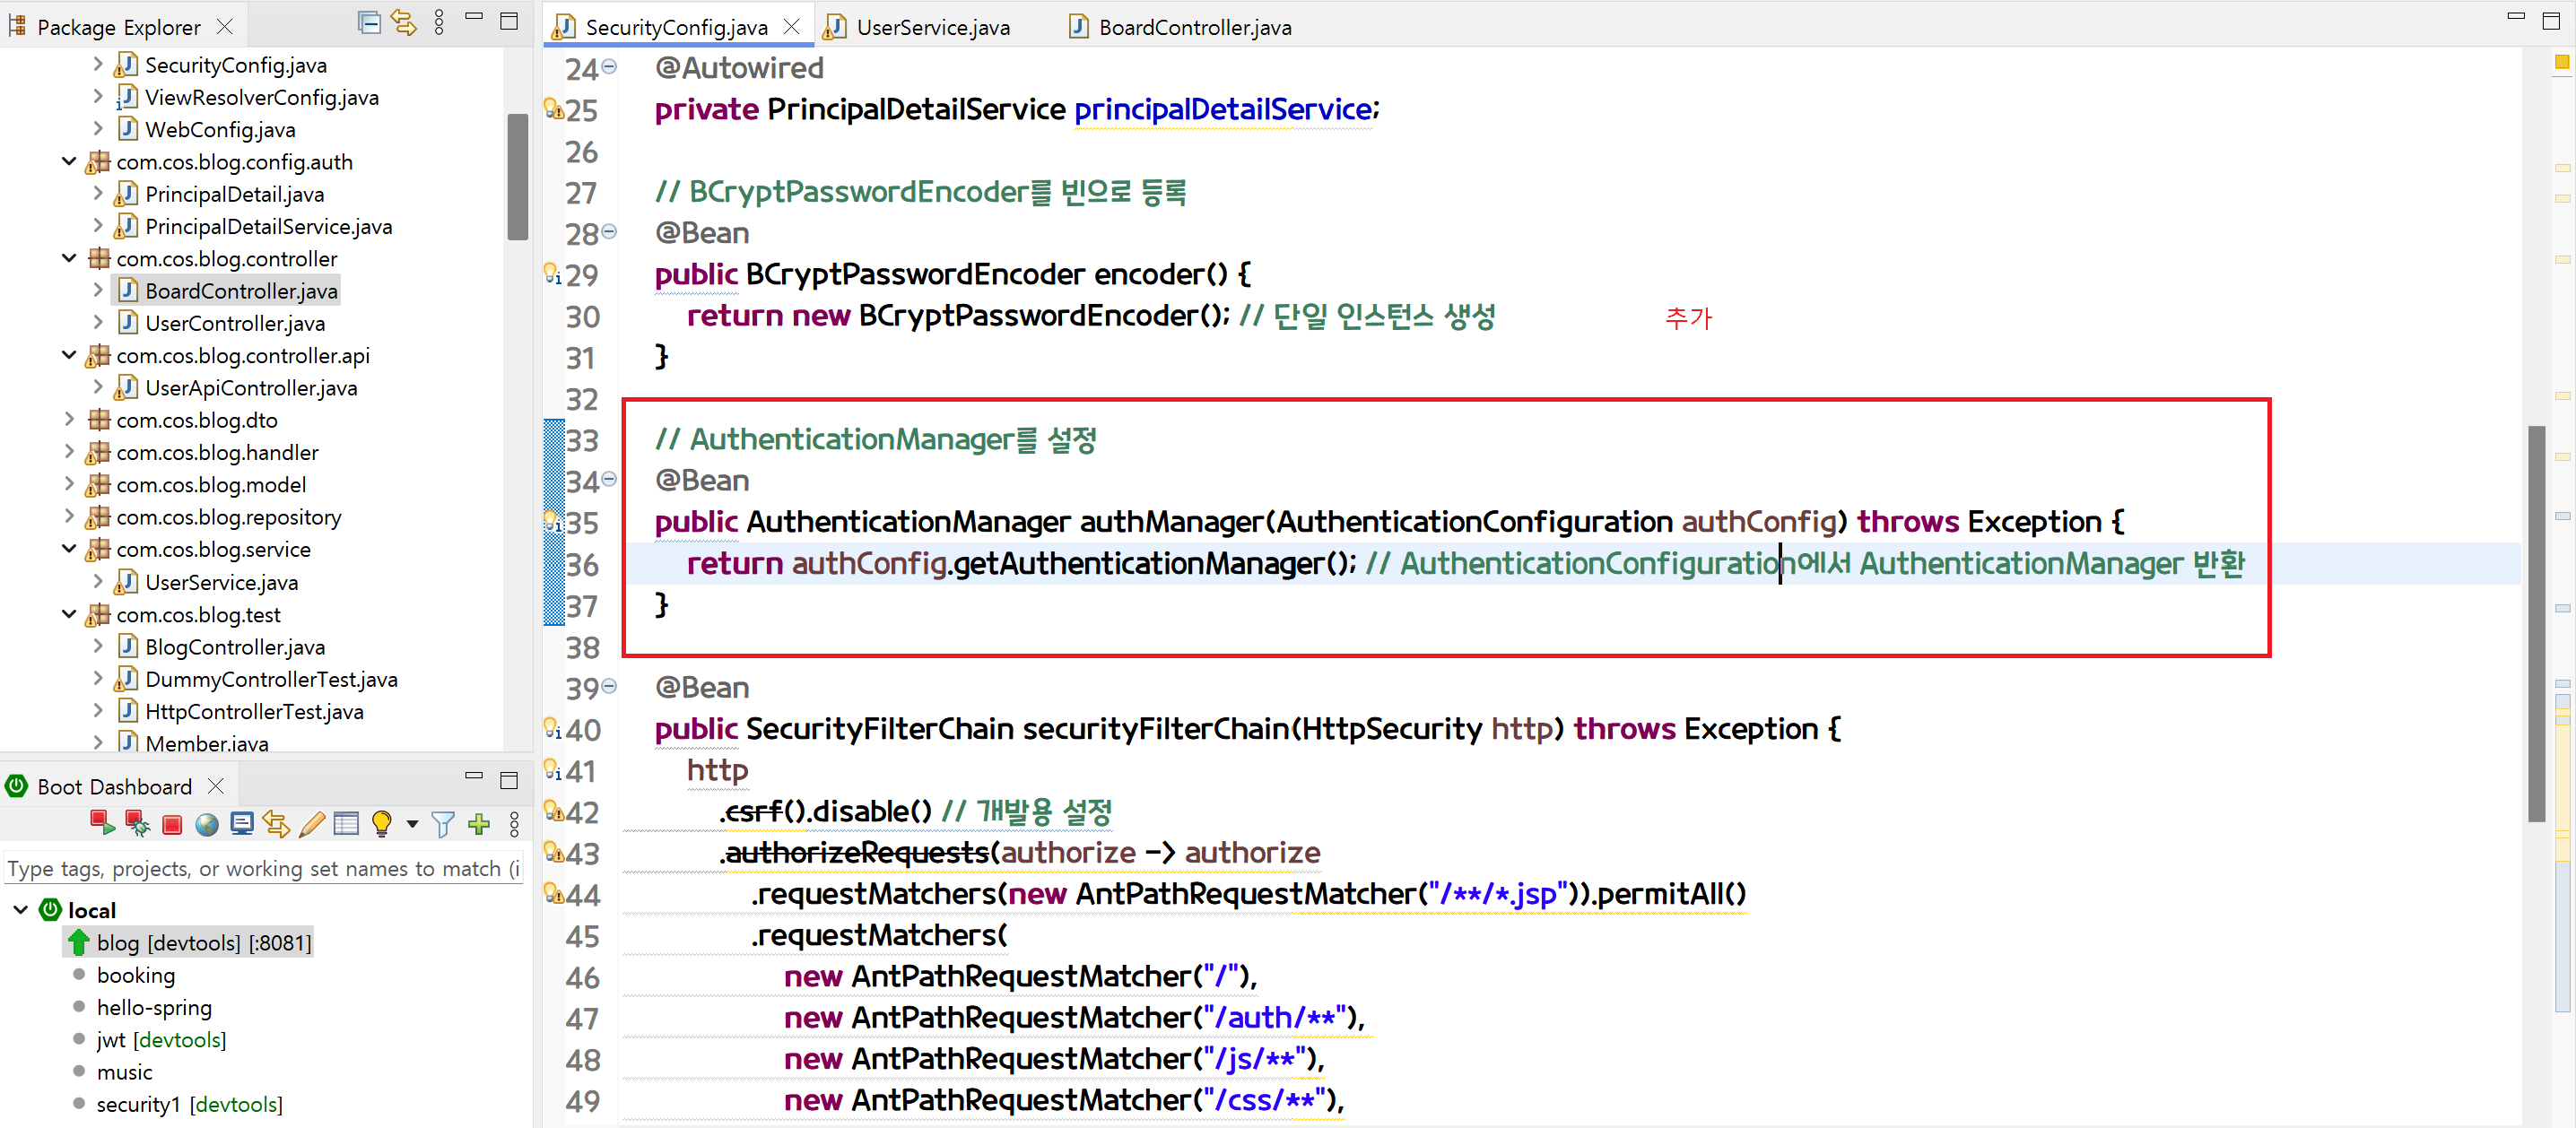Maximize the Package Explorer panel
The height and width of the screenshot is (1128, 2576).
pyautogui.click(x=509, y=21)
